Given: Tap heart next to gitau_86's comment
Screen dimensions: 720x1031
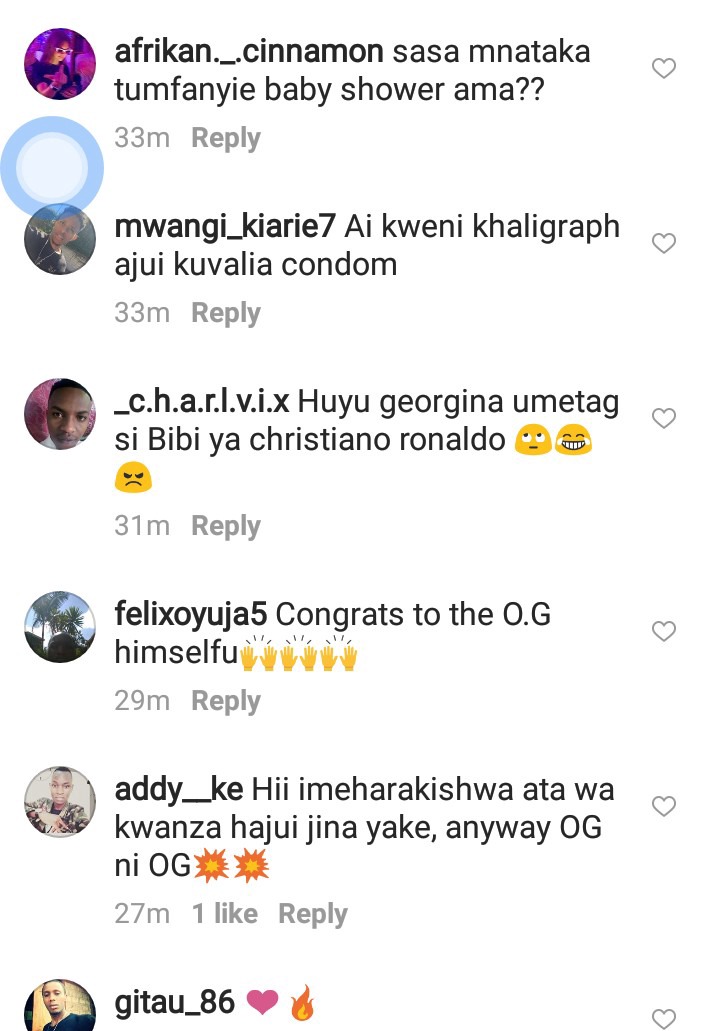Looking at the screenshot, I should coord(663,1019).
